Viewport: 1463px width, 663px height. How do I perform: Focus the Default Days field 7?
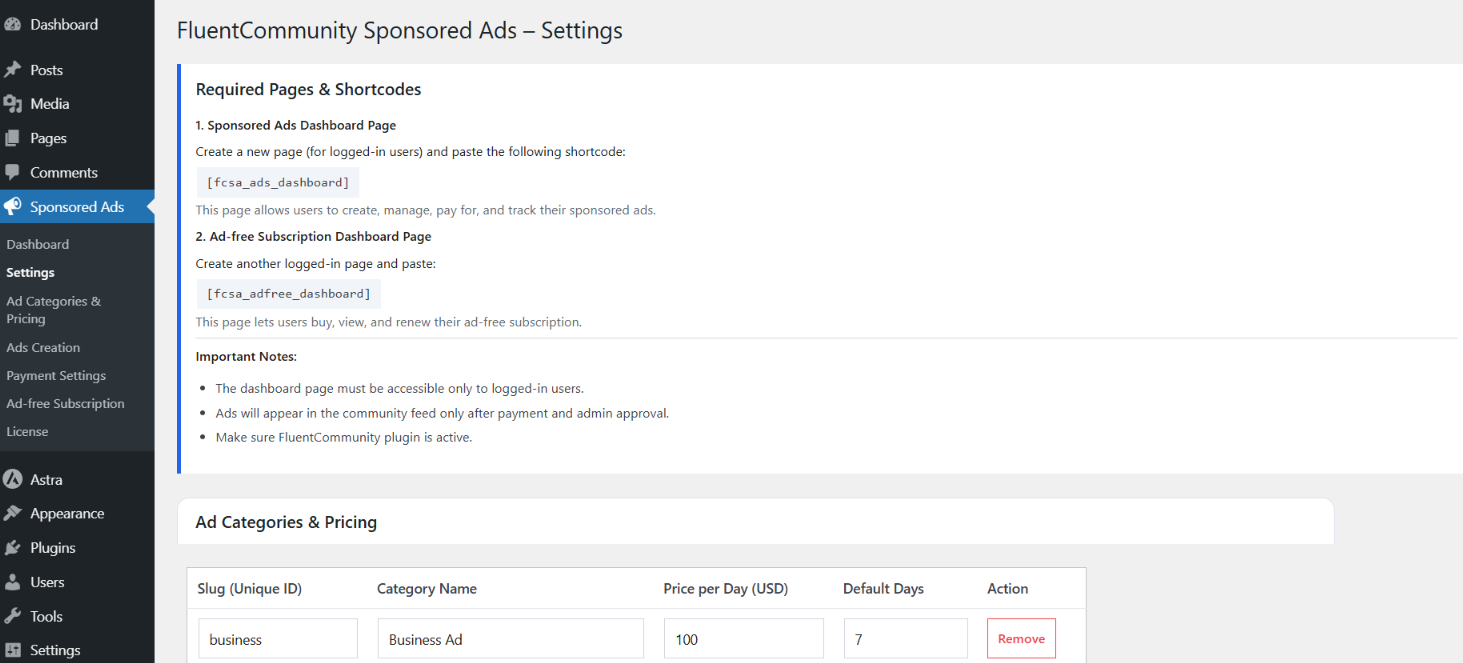906,638
